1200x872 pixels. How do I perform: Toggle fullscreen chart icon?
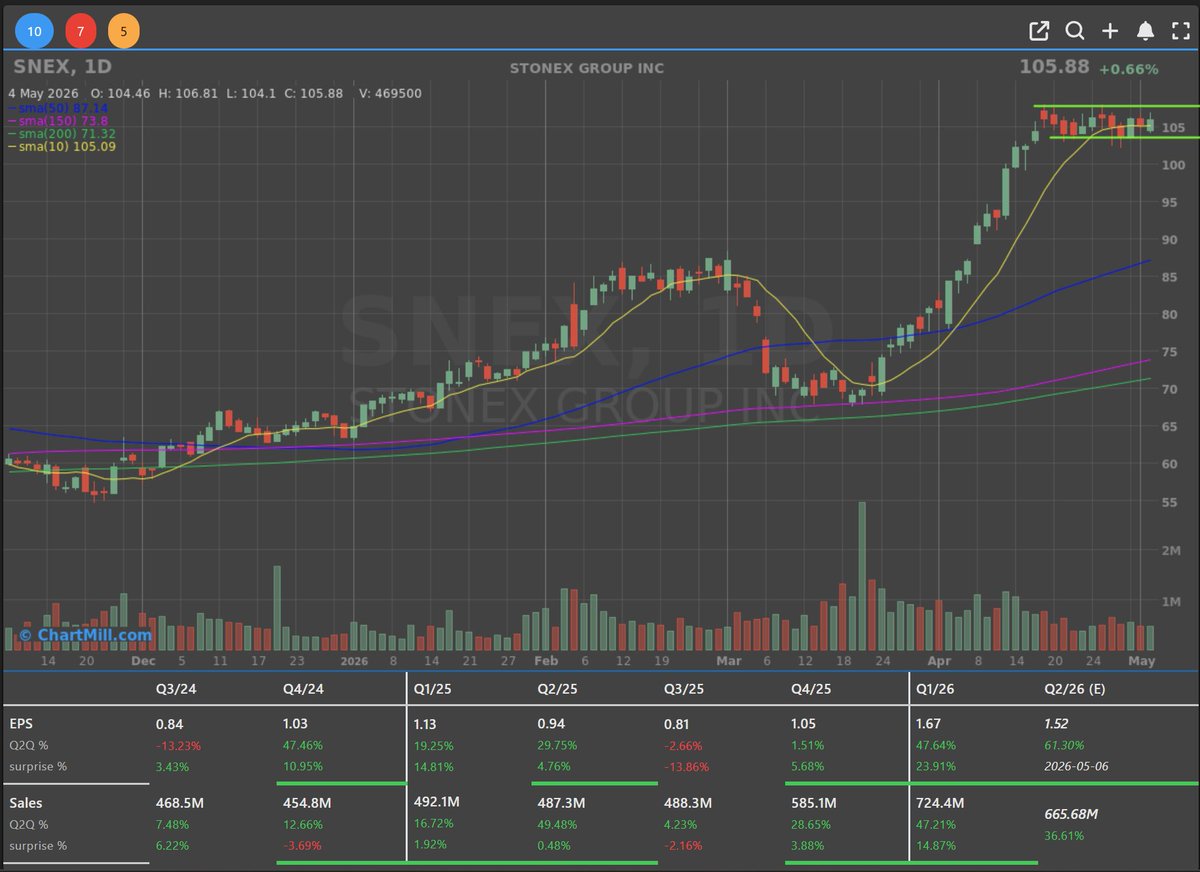[1180, 31]
